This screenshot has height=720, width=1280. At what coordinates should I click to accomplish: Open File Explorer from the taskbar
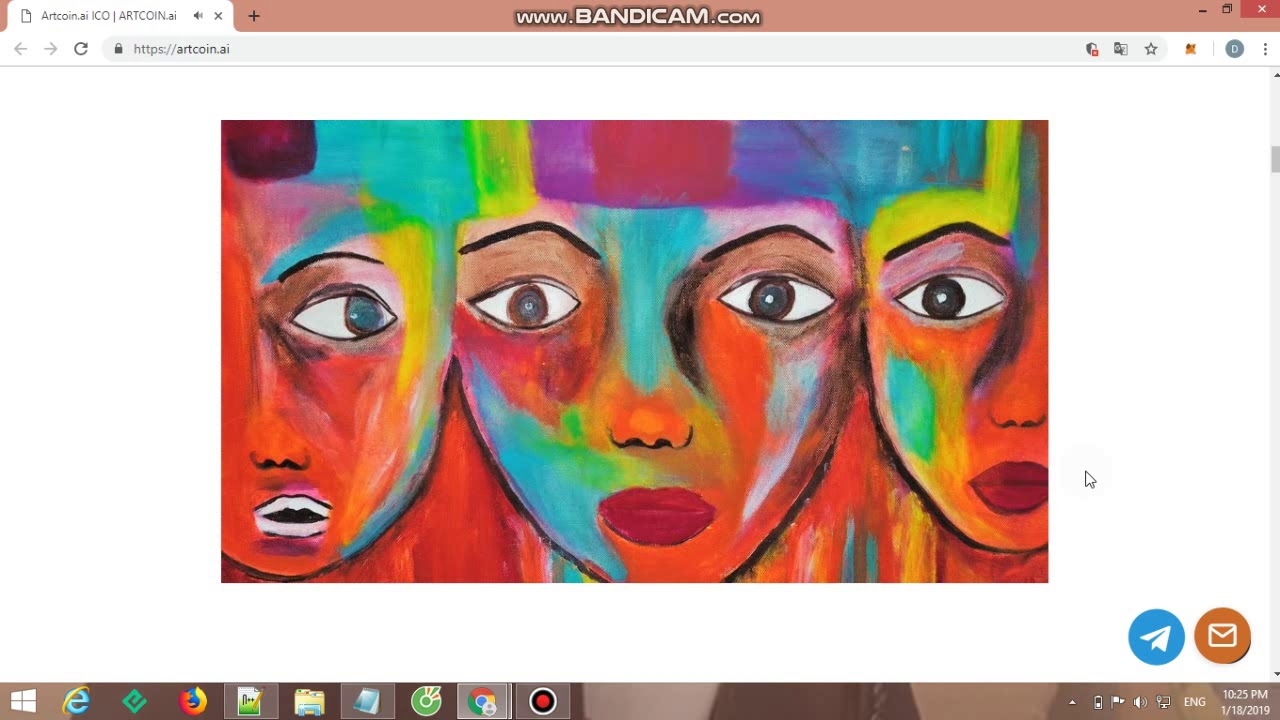(309, 701)
